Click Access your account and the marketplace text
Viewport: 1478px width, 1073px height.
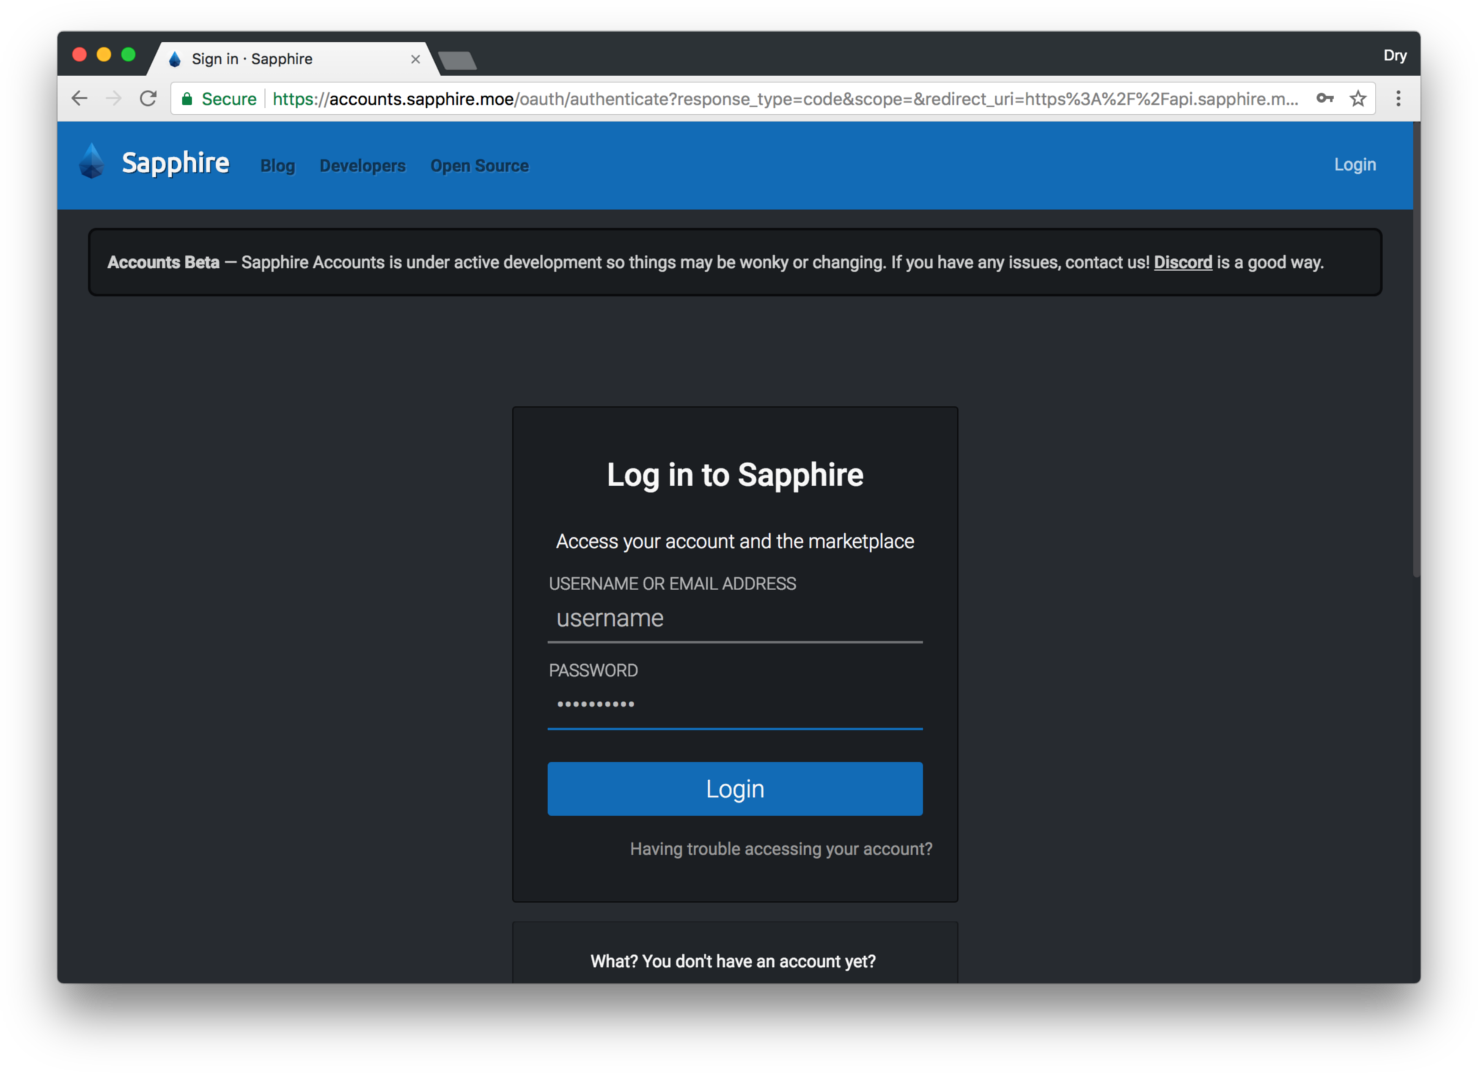pyautogui.click(x=735, y=541)
